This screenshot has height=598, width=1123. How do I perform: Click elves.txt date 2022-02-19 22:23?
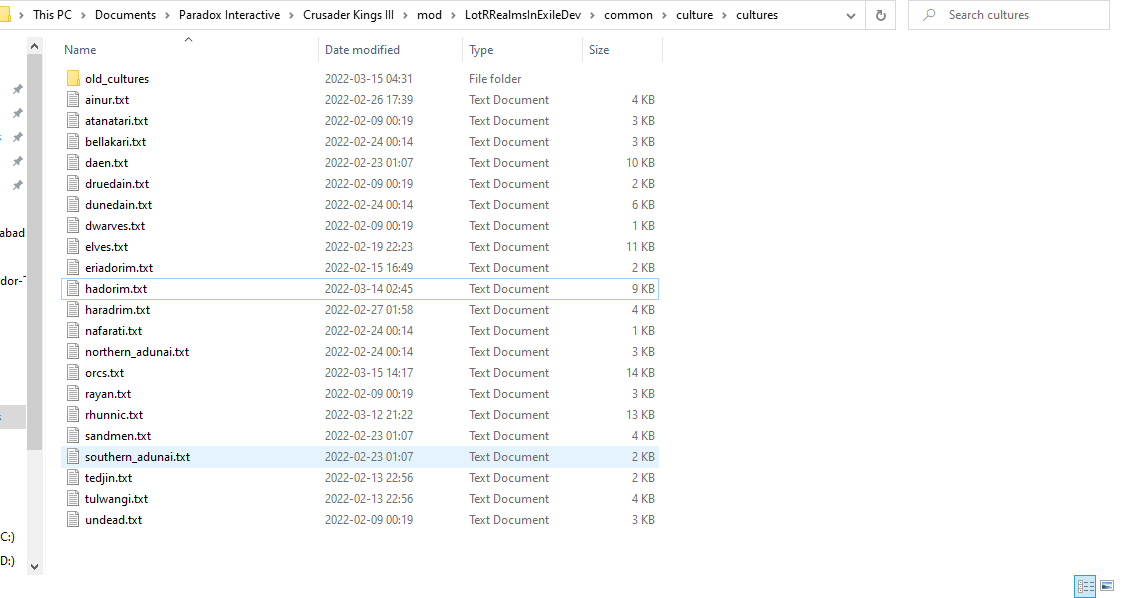369,246
